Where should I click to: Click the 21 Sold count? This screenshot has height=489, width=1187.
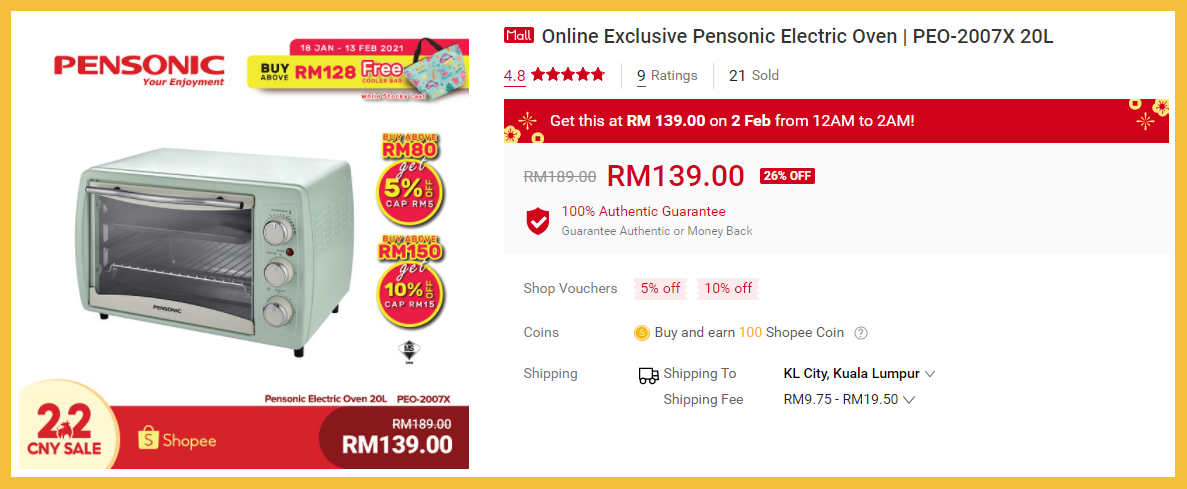coord(753,75)
